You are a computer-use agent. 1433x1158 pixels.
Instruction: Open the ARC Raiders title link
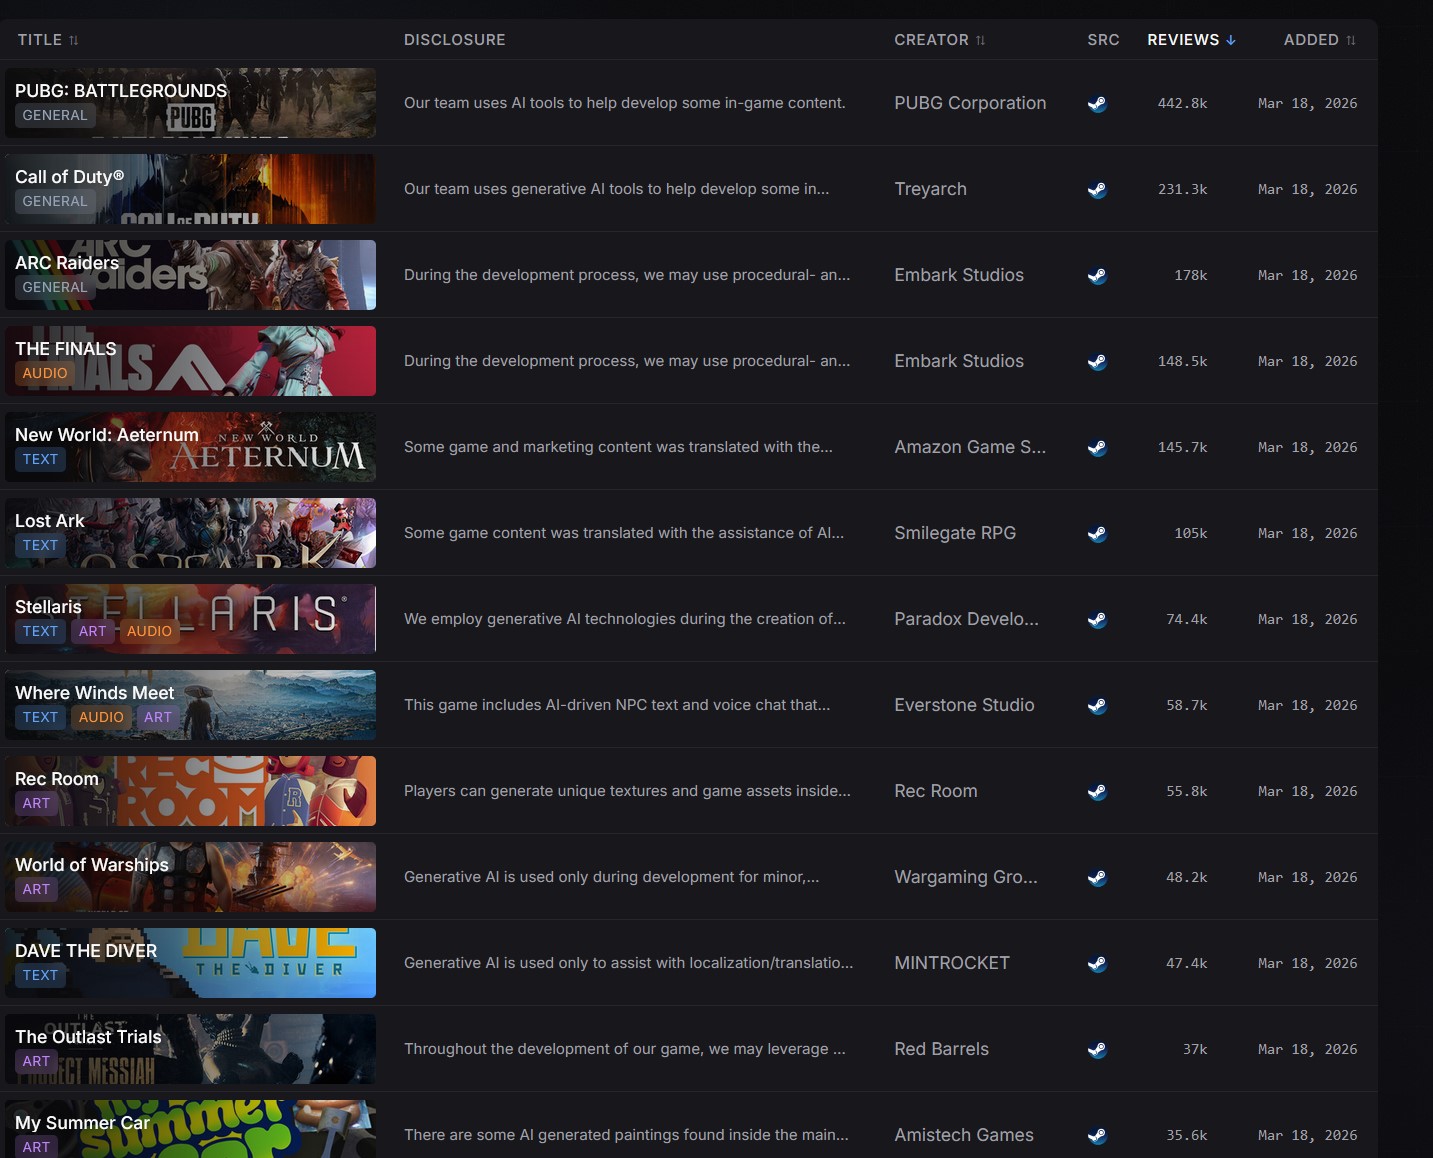pyautogui.click(x=67, y=263)
